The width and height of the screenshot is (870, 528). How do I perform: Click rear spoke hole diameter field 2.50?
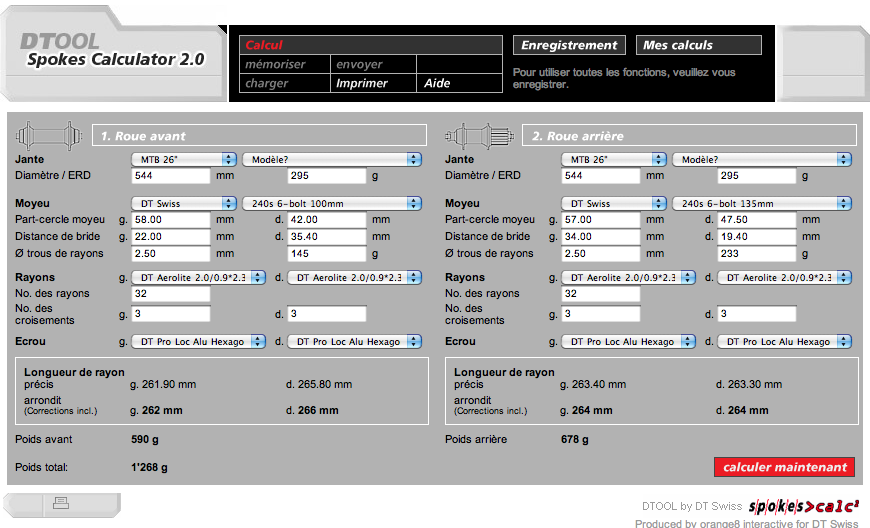[x=601, y=254]
